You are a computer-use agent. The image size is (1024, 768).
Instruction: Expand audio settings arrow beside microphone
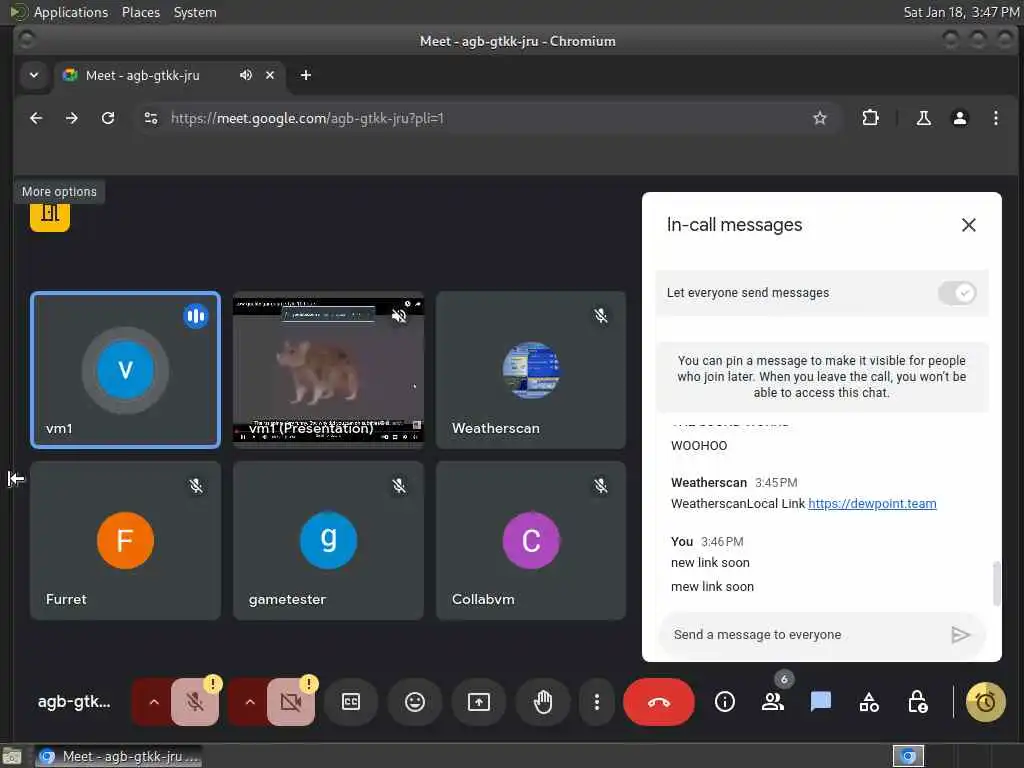click(154, 702)
